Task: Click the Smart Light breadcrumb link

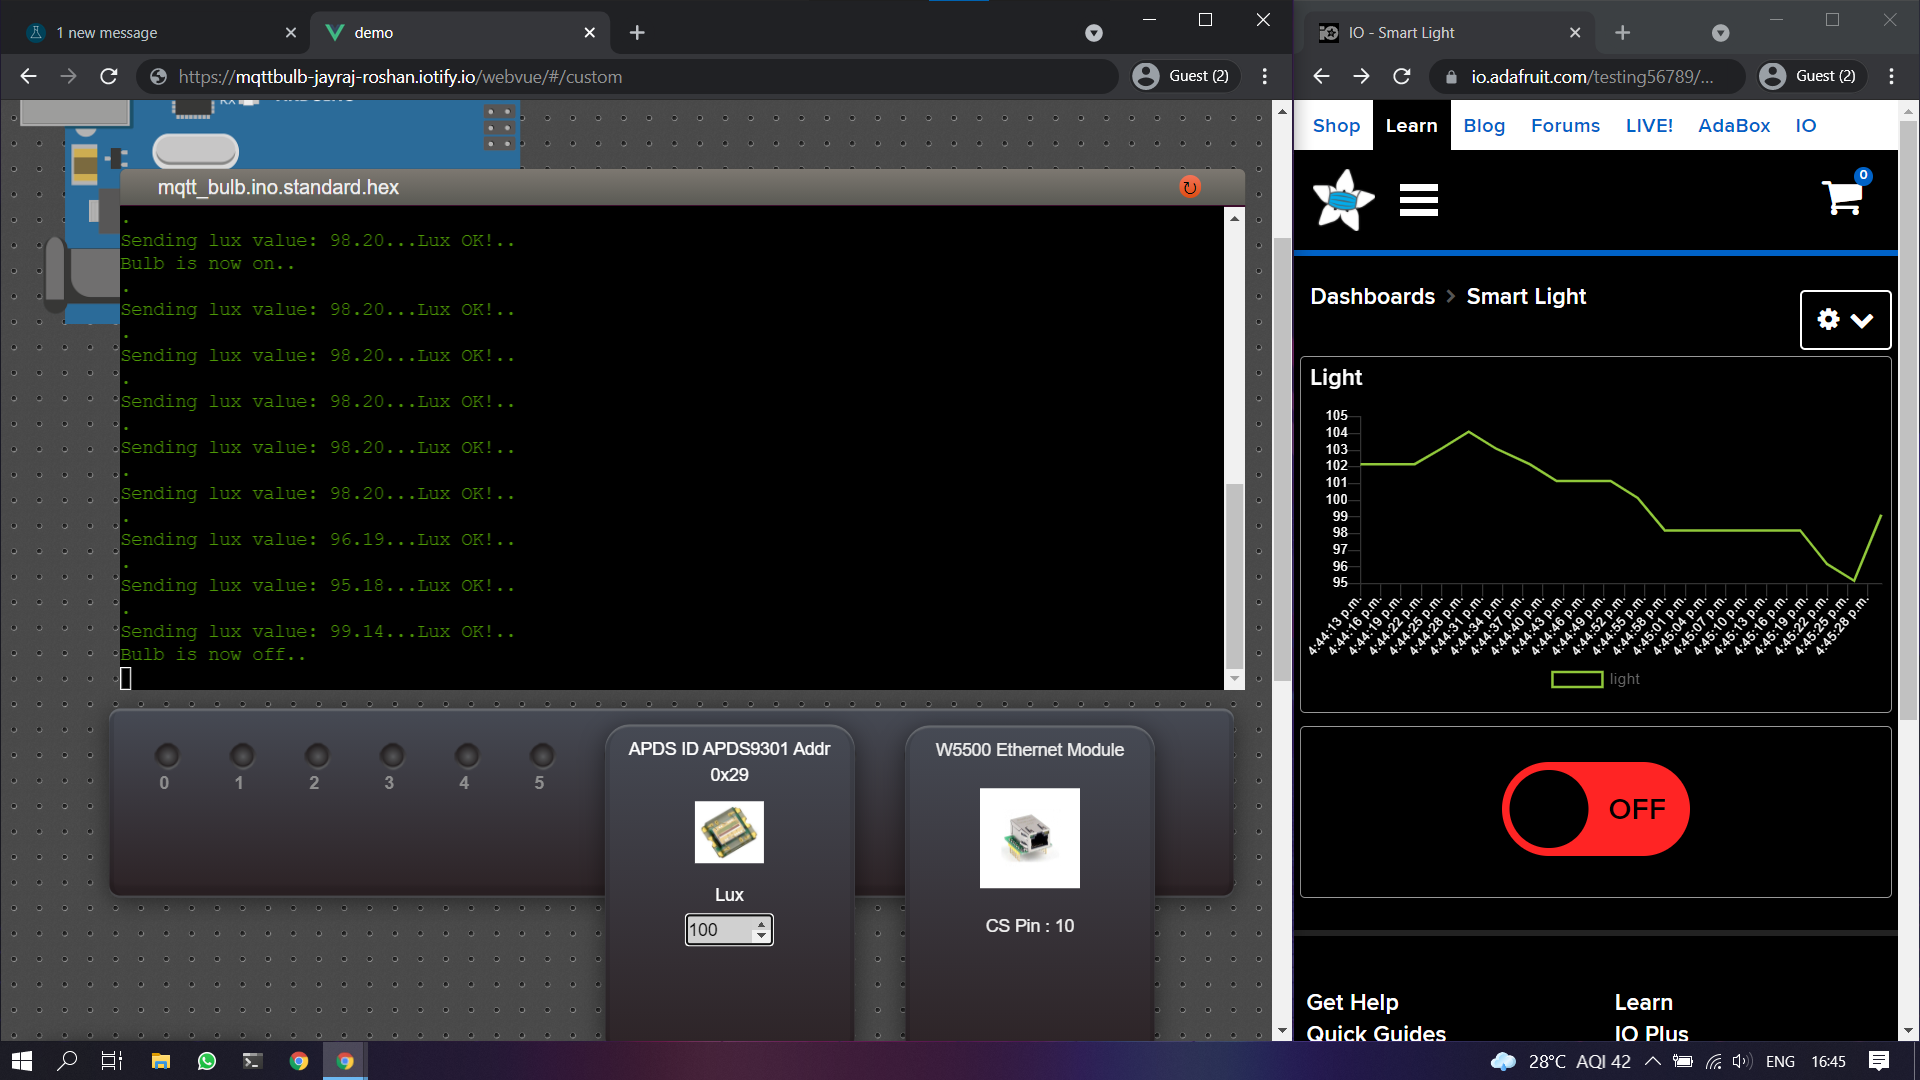Action: pos(1526,297)
